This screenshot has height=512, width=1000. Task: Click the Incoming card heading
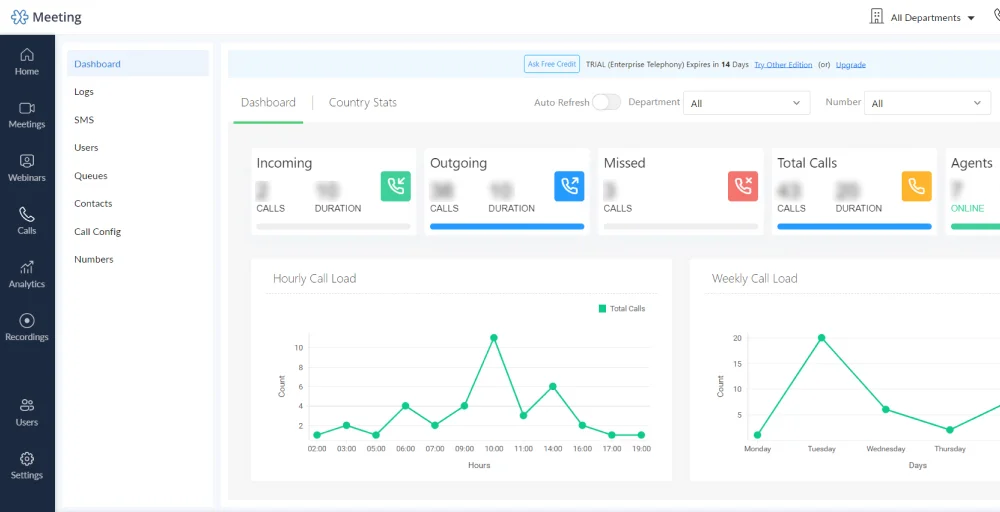pos(284,163)
